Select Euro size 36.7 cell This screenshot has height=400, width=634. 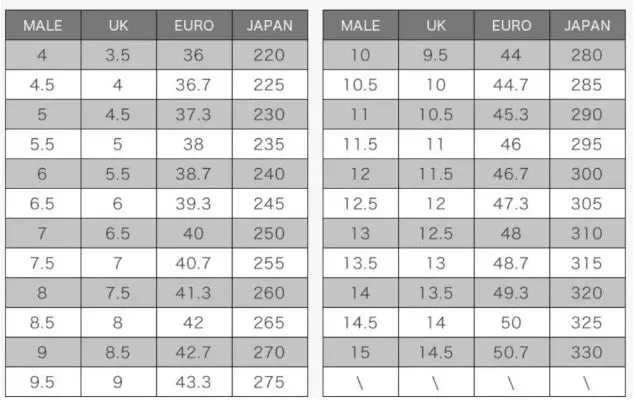194,85
